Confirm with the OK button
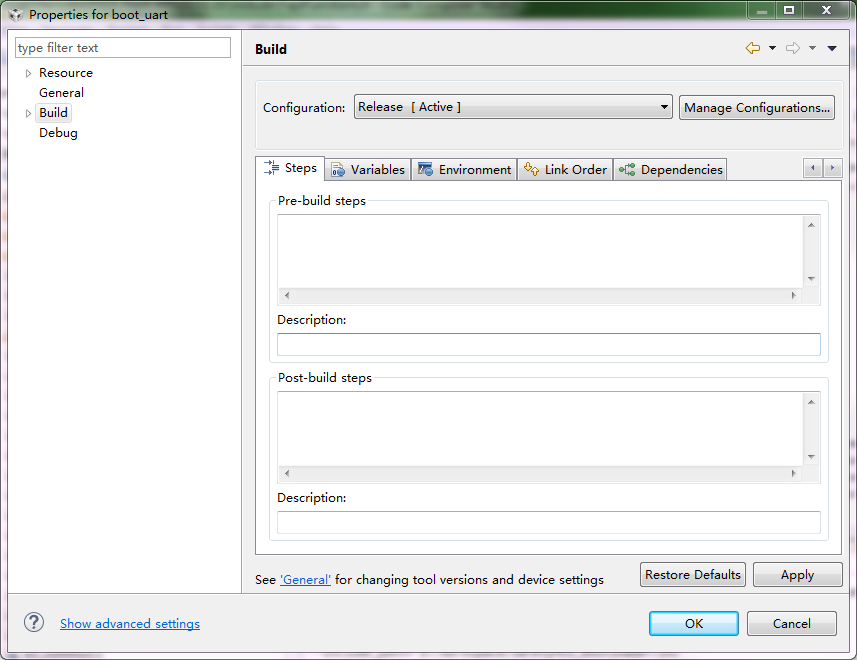The width and height of the screenshot is (857, 660). click(694, 623)
